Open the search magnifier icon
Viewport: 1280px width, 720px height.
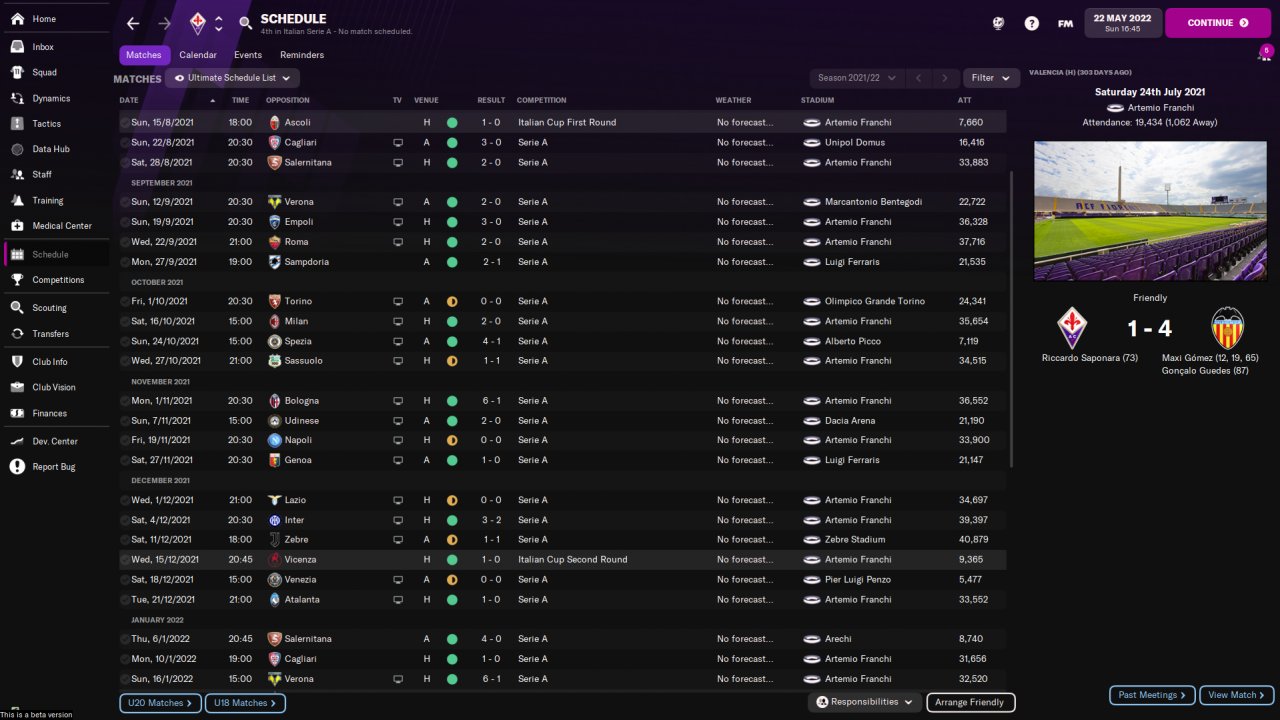point(246,23)
